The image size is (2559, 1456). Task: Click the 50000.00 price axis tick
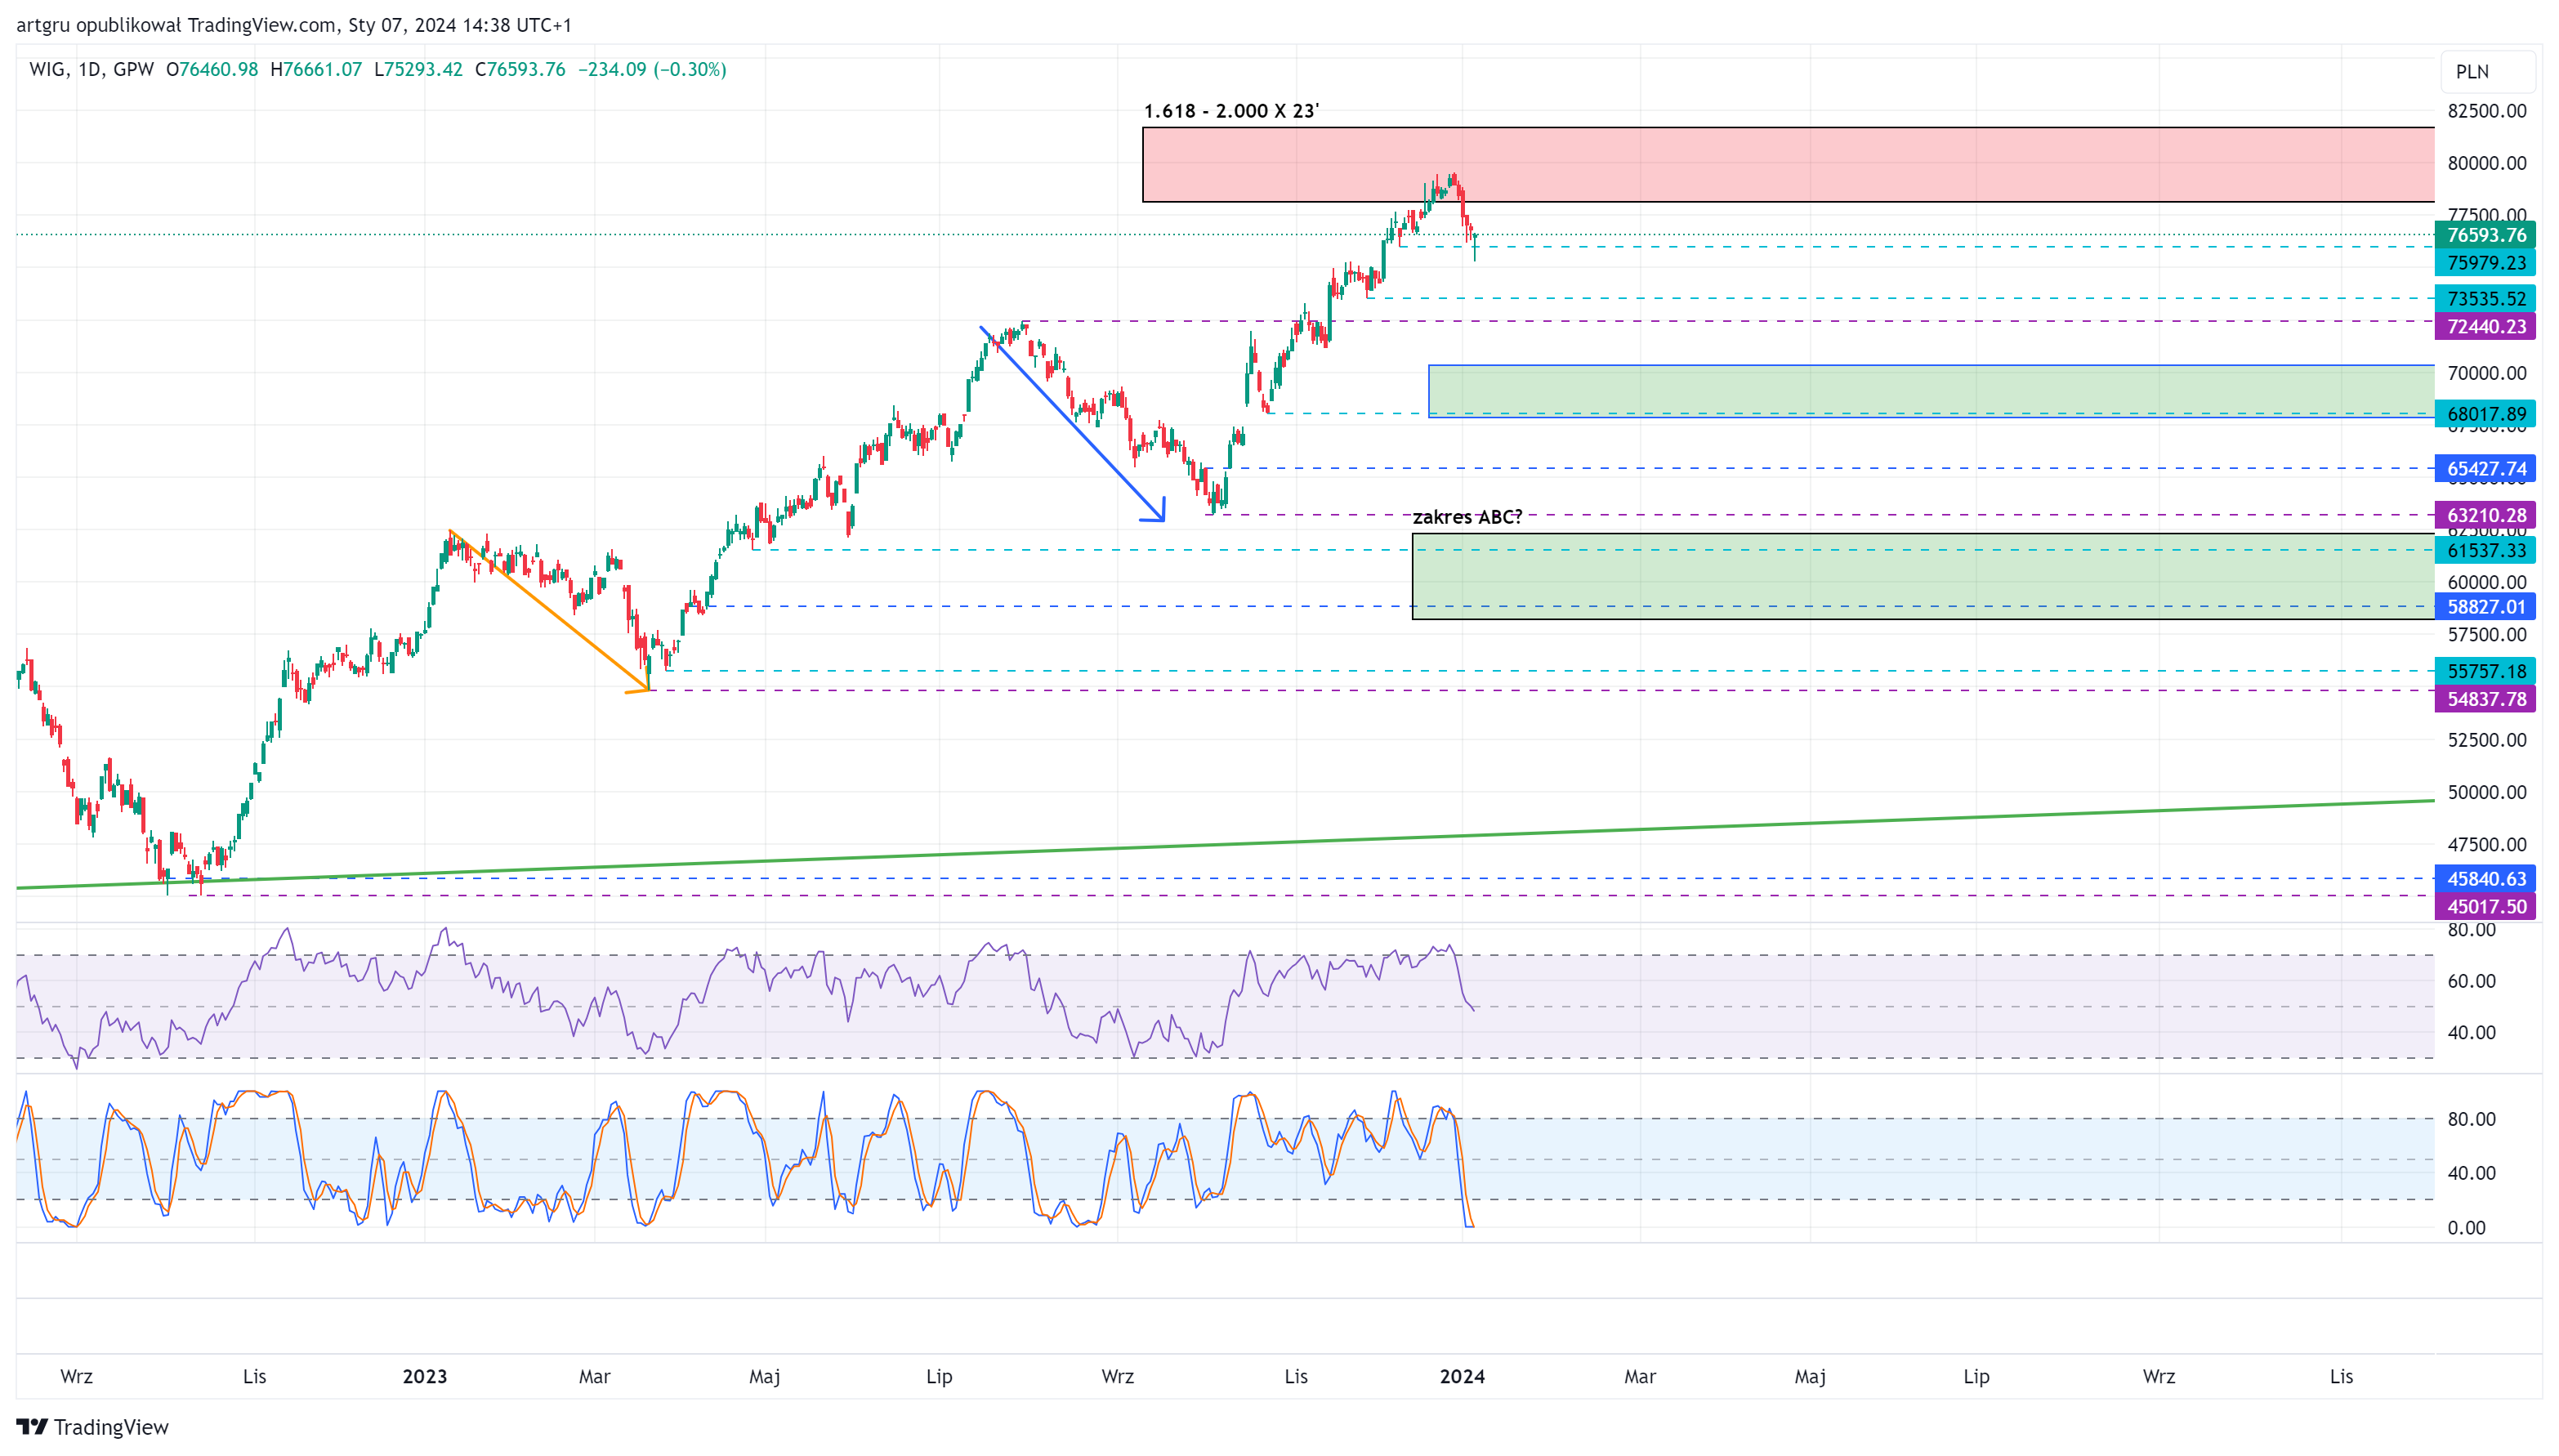pos(2487,792)
